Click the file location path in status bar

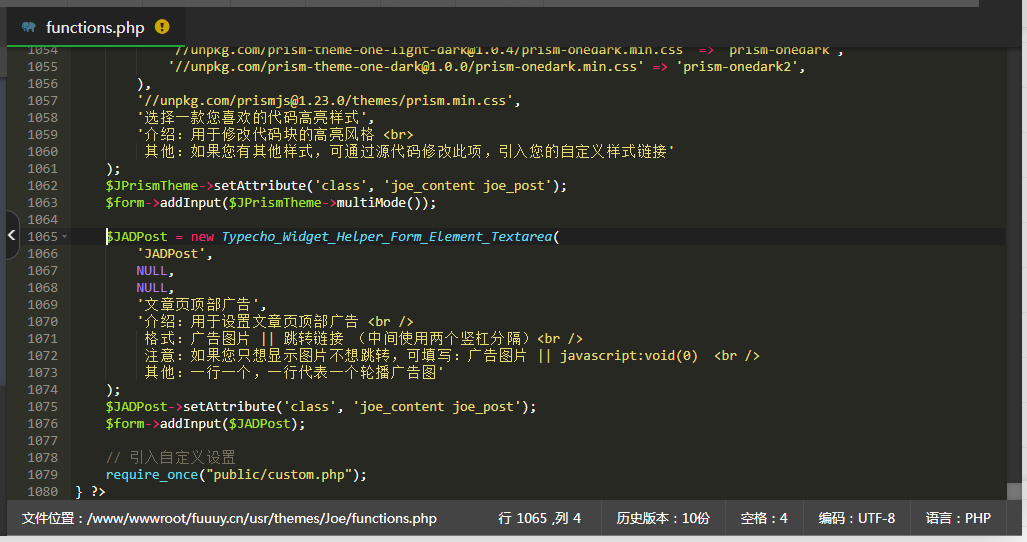click(229, 518)
